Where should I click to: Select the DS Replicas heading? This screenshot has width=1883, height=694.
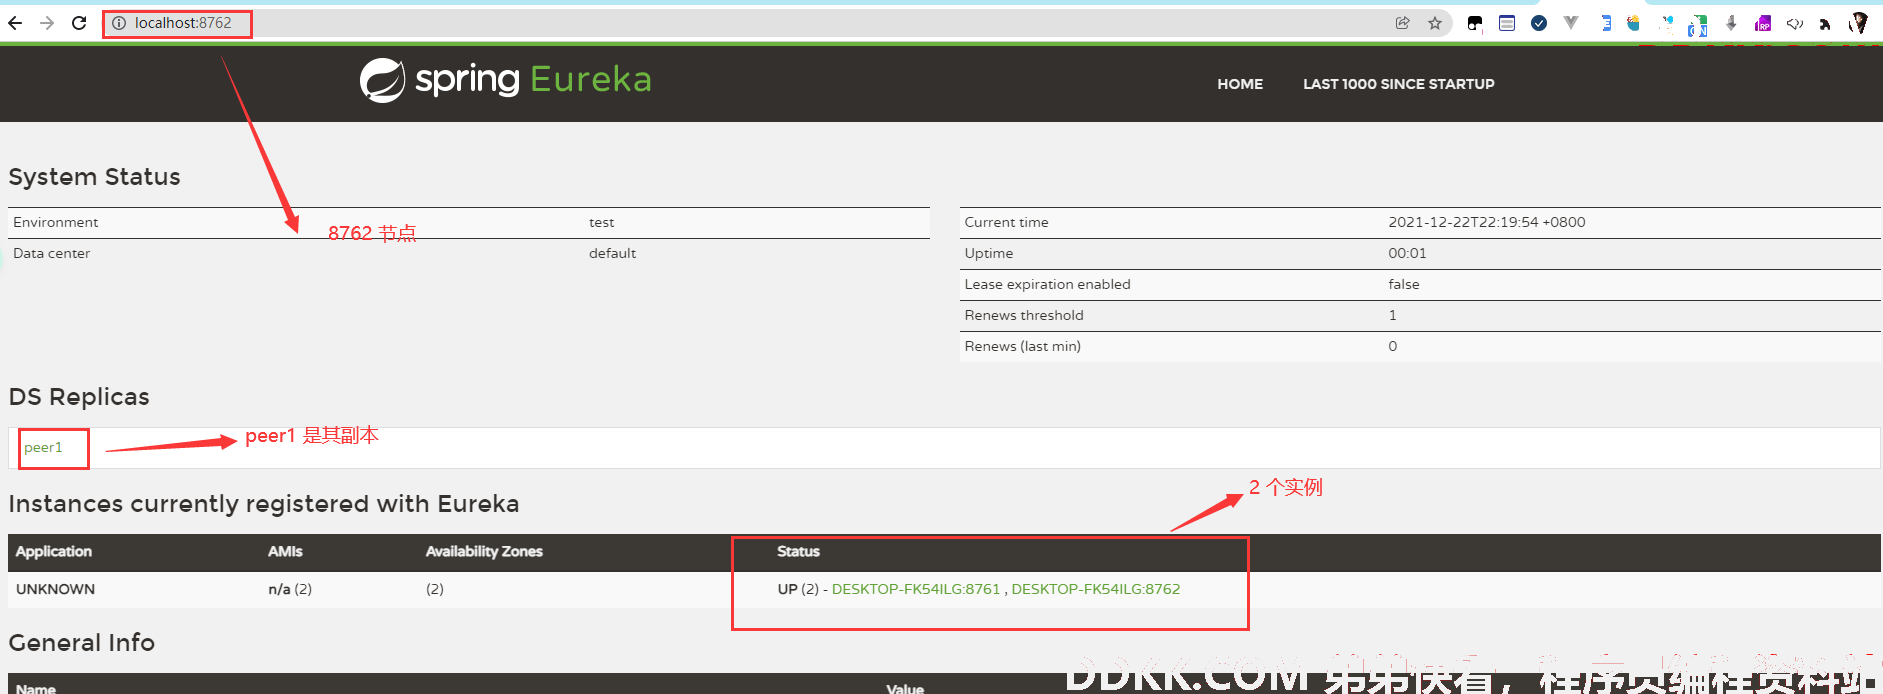[x=79, y=397]
